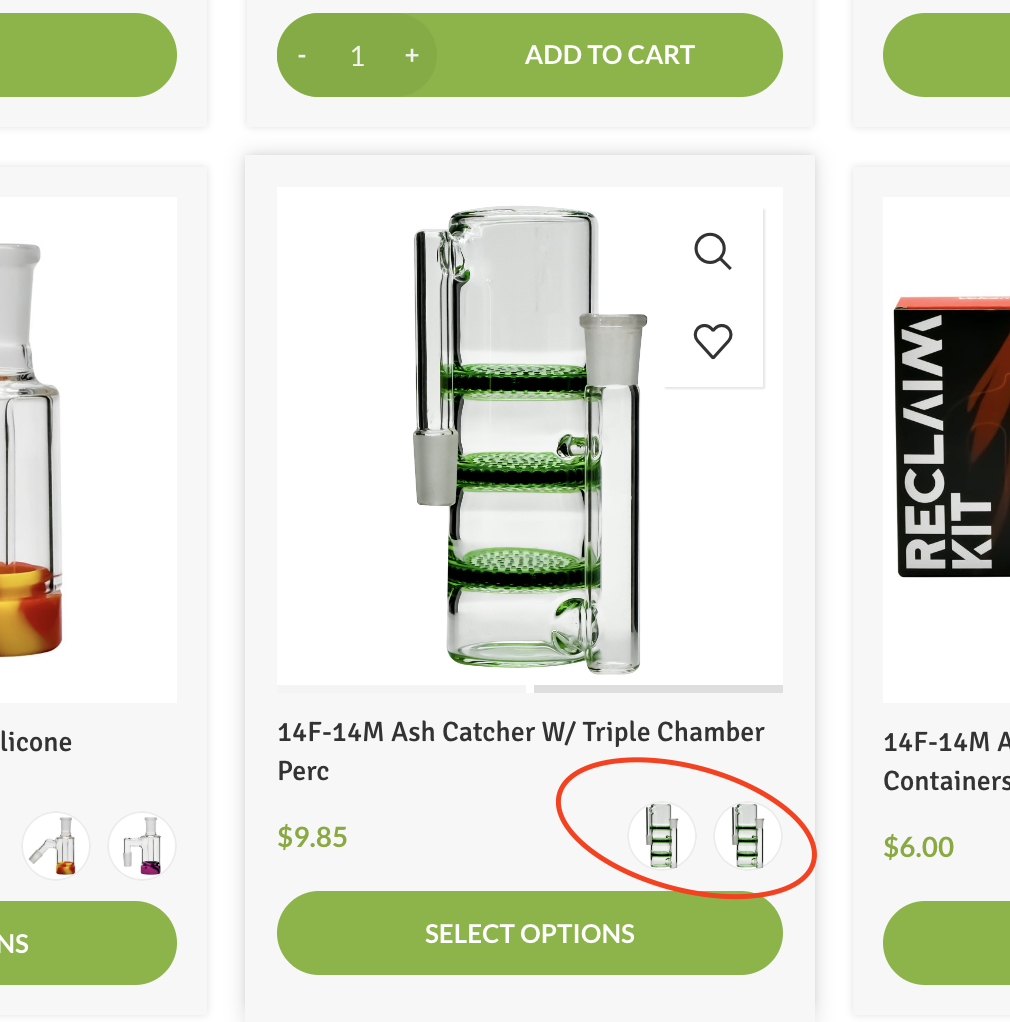Click the green button under the $6.00 product
Screen dimensions: 1010x1022
click(x=946, y=943)
